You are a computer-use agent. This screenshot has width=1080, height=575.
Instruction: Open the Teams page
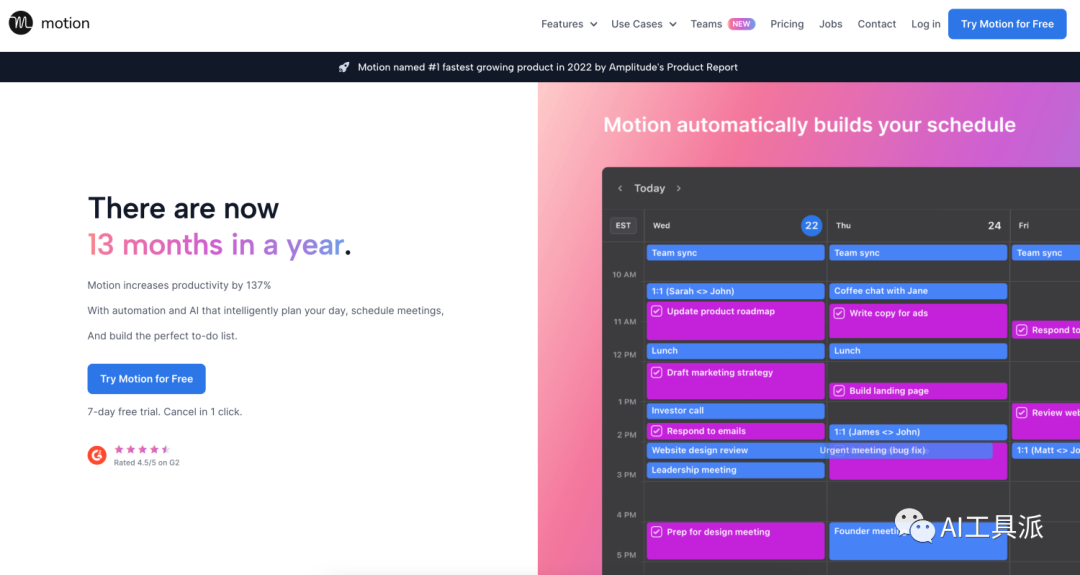706,24
